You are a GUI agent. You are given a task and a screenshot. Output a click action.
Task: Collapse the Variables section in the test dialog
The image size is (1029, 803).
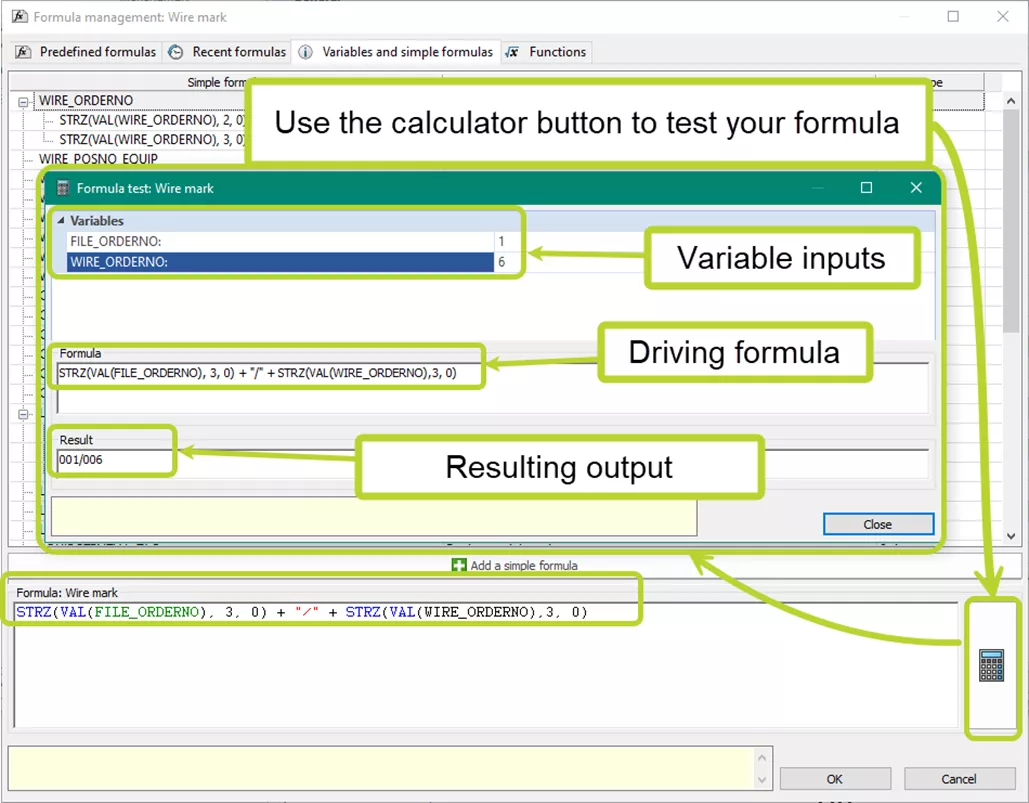62,220
